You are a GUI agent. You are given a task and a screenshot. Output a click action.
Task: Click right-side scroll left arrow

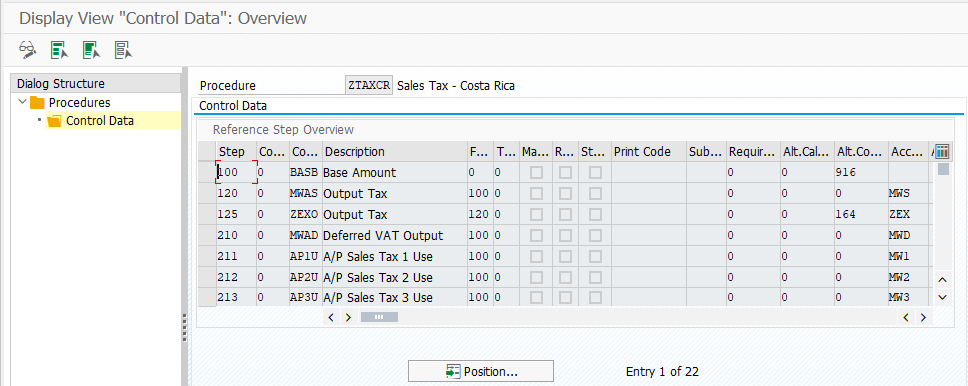coord(906,317)
